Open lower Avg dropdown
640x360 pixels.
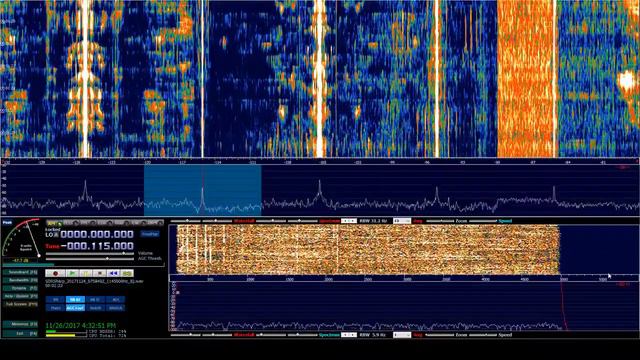pyautogui.click(x=402, y=335)
